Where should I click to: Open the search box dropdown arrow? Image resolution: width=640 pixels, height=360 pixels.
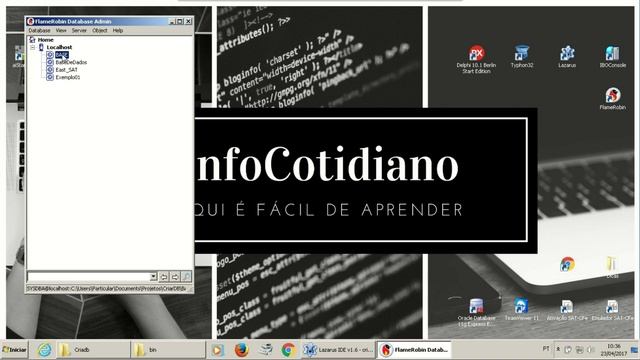[153, 277]
